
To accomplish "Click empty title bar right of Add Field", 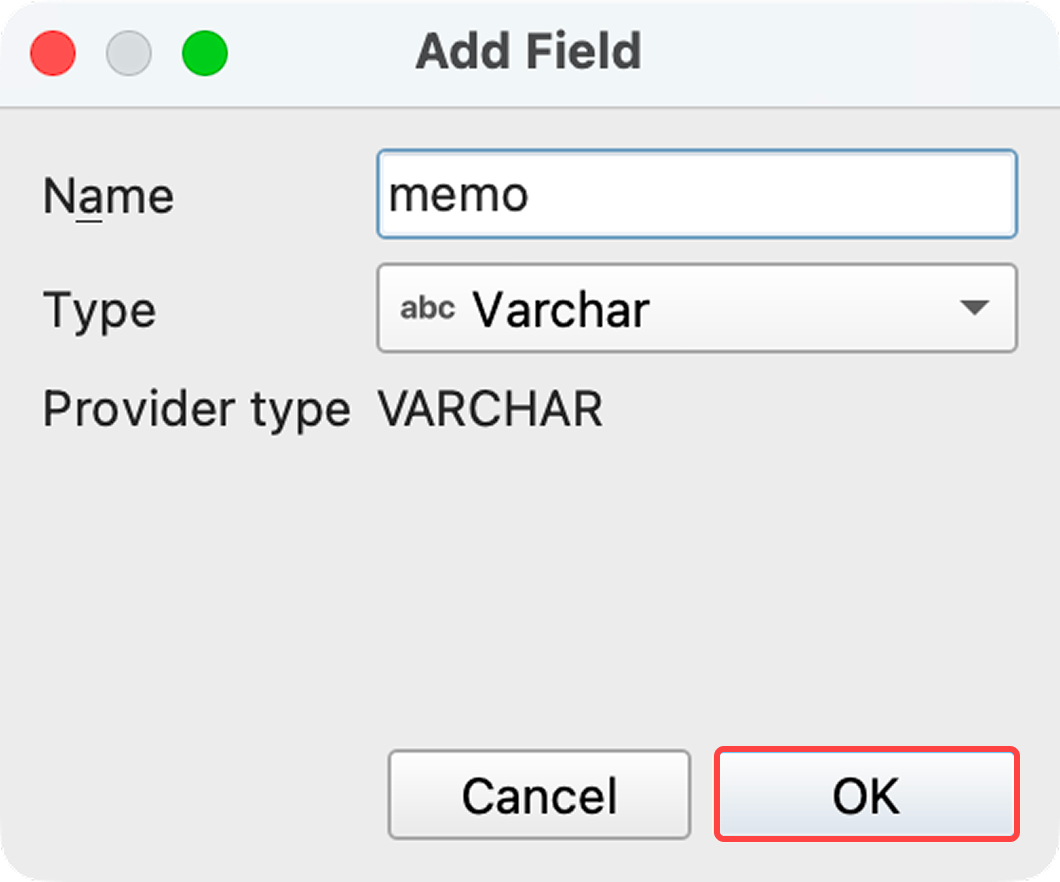I will point(850,52).
